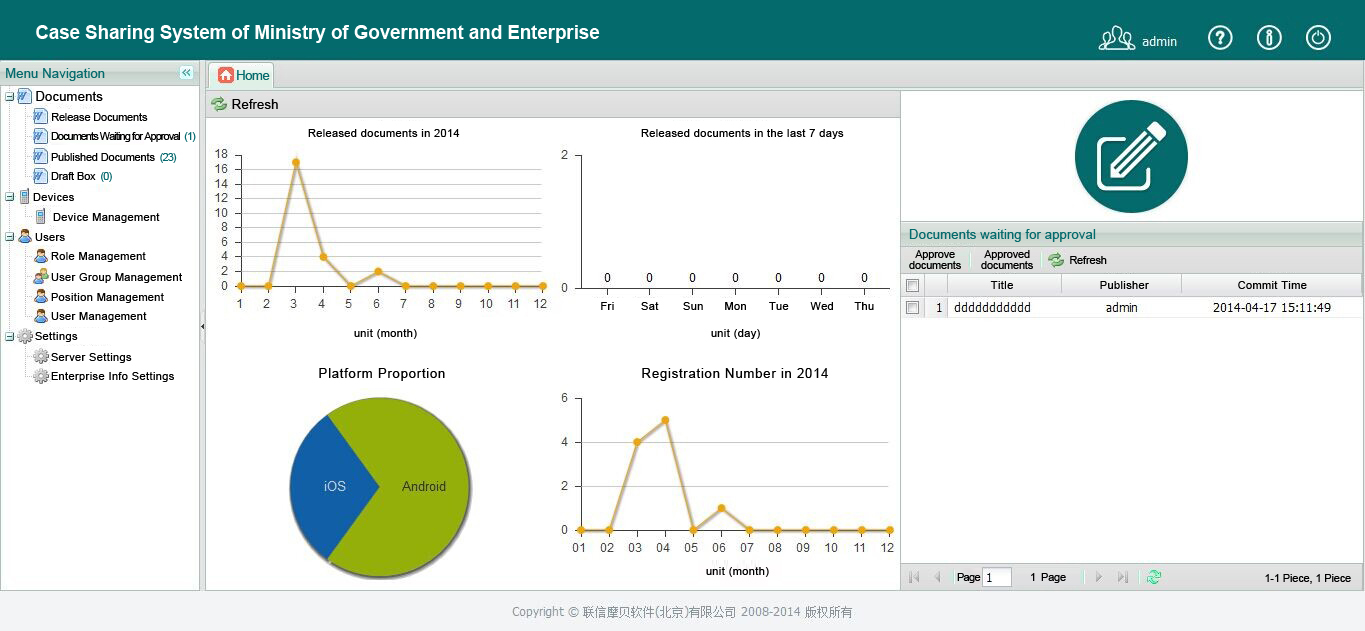1365x631 pixels.
Task: Switch to the Home tab
Action: pyautogui.click(x=243, y=75)
